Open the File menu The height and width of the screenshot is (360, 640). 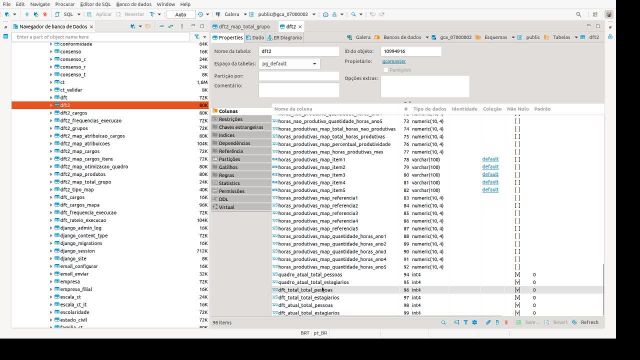(x=7, y=4)
